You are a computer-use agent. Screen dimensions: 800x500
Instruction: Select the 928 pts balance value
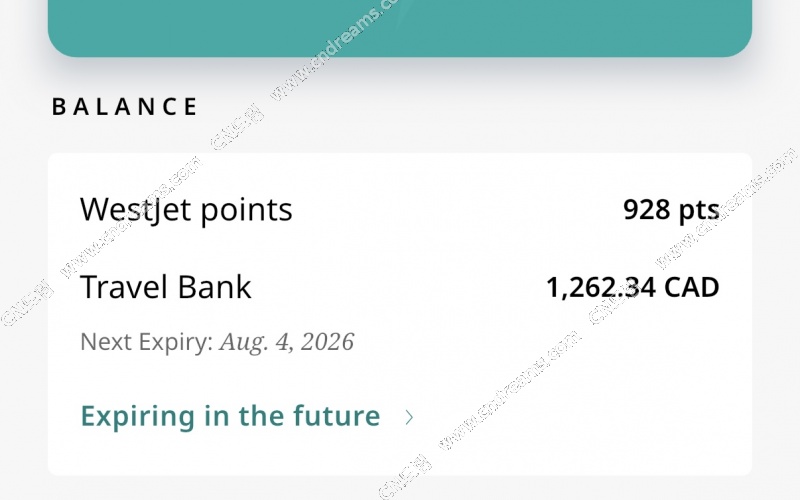670,210
